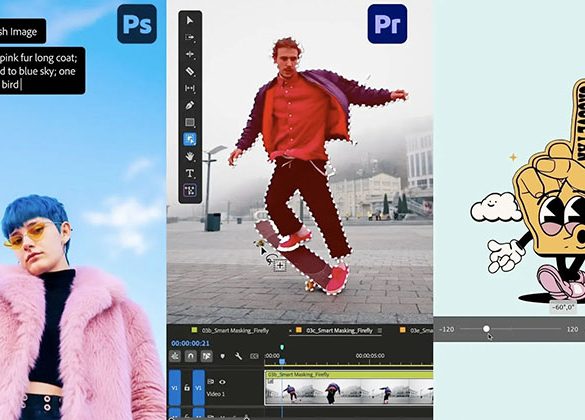Click the captions track options icon
This screenshot has height=420, width=585.
tap(254, 356)
